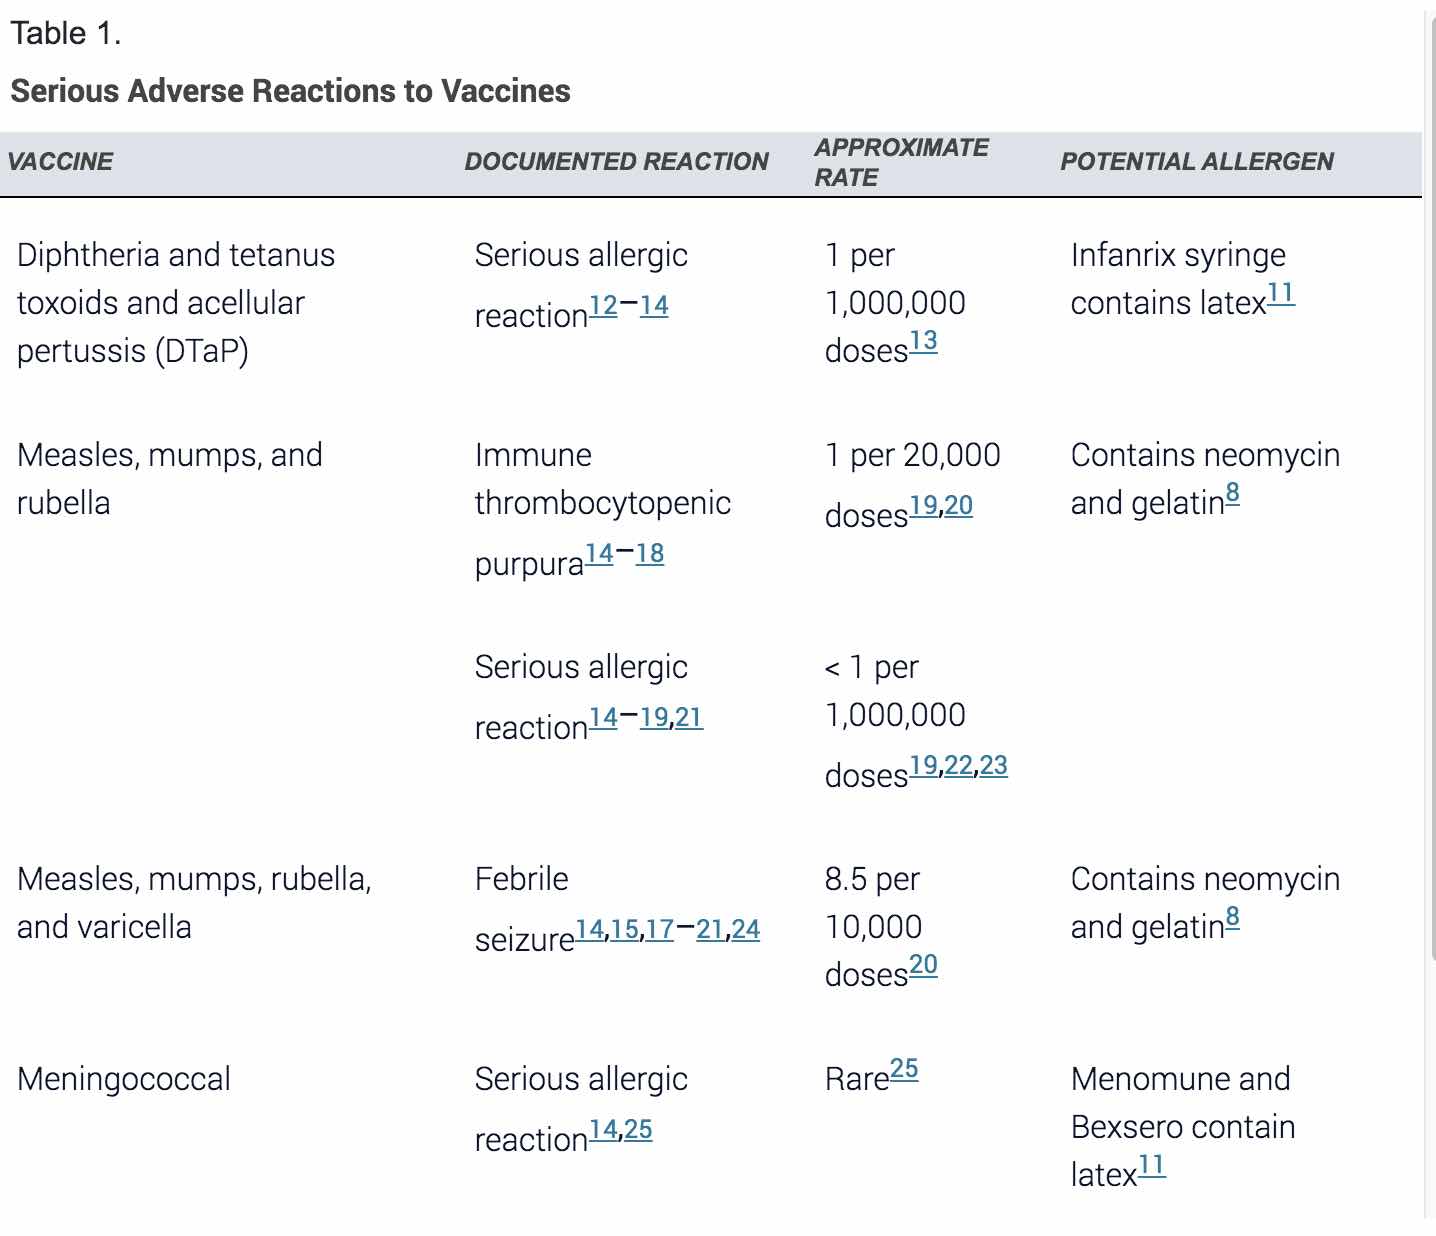This screenshot has height=1236, width=1436.
Task: Open reference 11 after Infanrix latex note
Action: [1281, 293]
